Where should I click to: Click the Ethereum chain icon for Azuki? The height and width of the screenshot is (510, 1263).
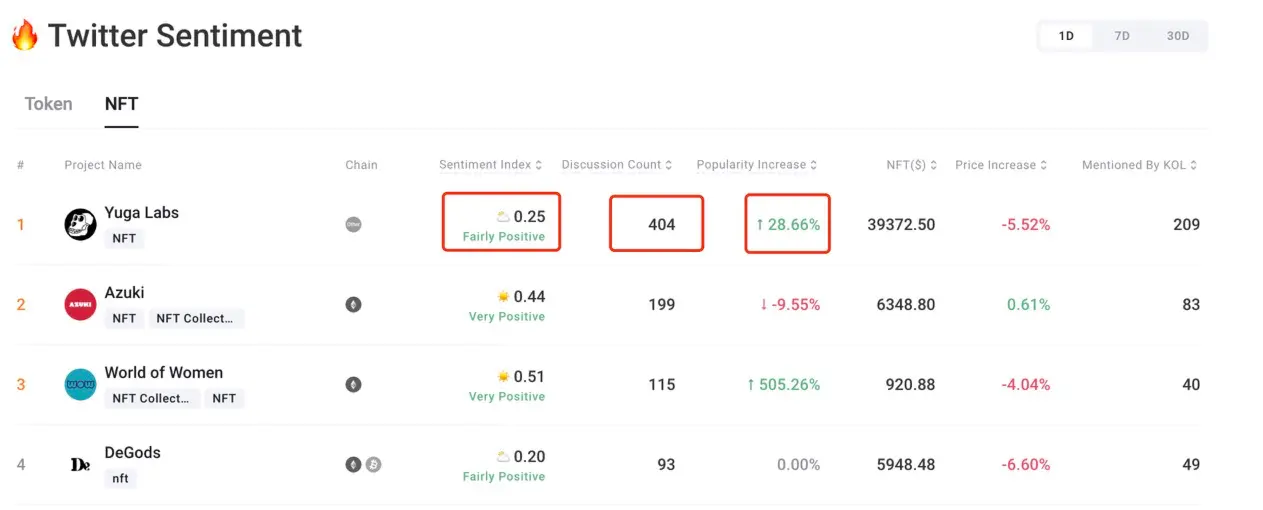[x=353, y=304]
